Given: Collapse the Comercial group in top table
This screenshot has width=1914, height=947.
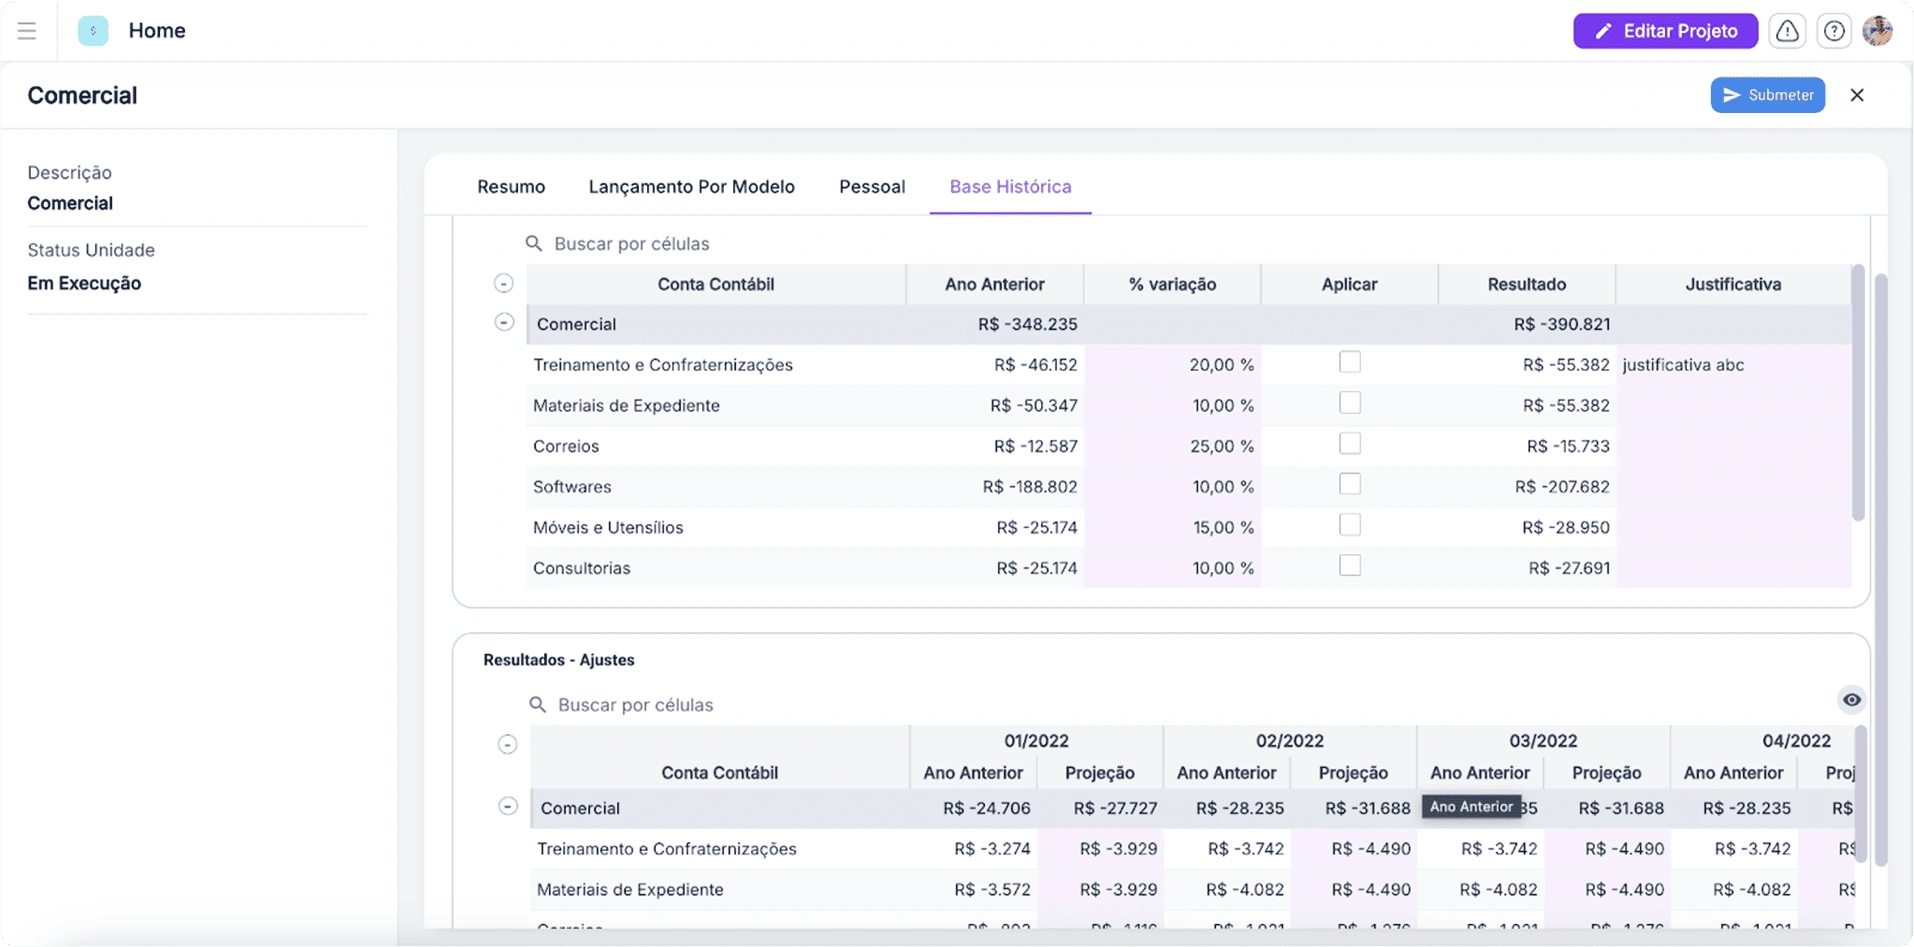Looking at the screenshot, I should pyautogui.click(x=504, y=323).
